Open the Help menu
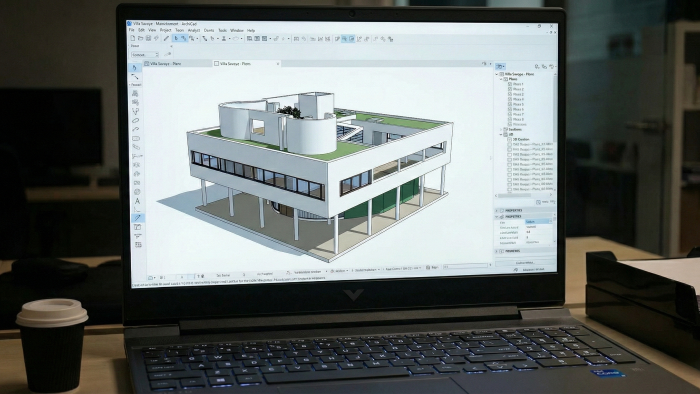Screen dimensions: 700x394 tap(251, 30)
